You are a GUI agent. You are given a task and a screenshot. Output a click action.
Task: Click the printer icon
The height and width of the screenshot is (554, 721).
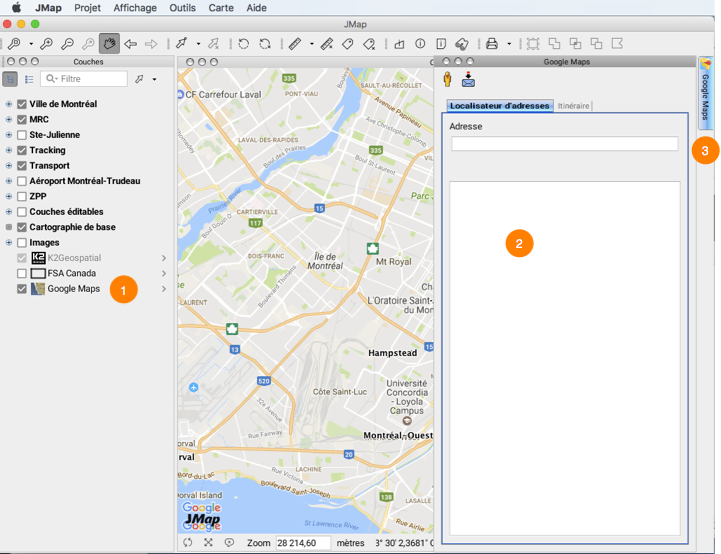pos(492,44)
